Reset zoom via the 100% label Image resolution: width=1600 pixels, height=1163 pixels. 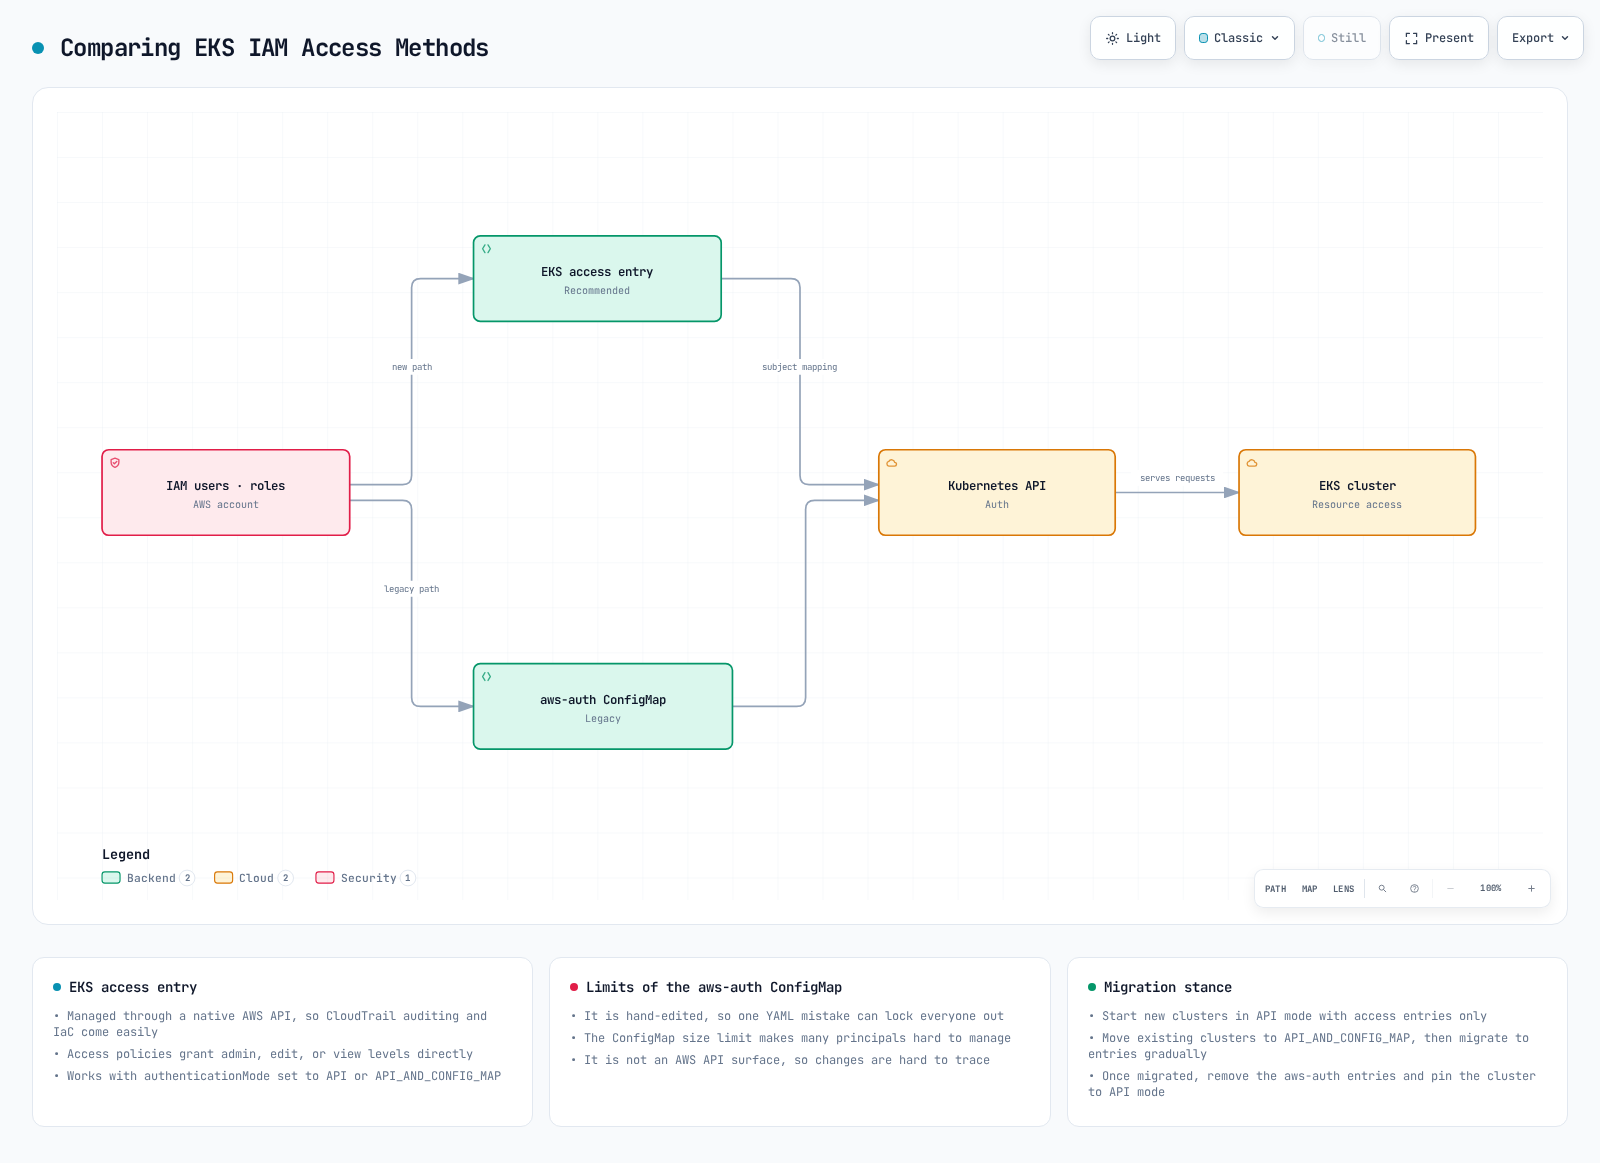point(1491,889)
